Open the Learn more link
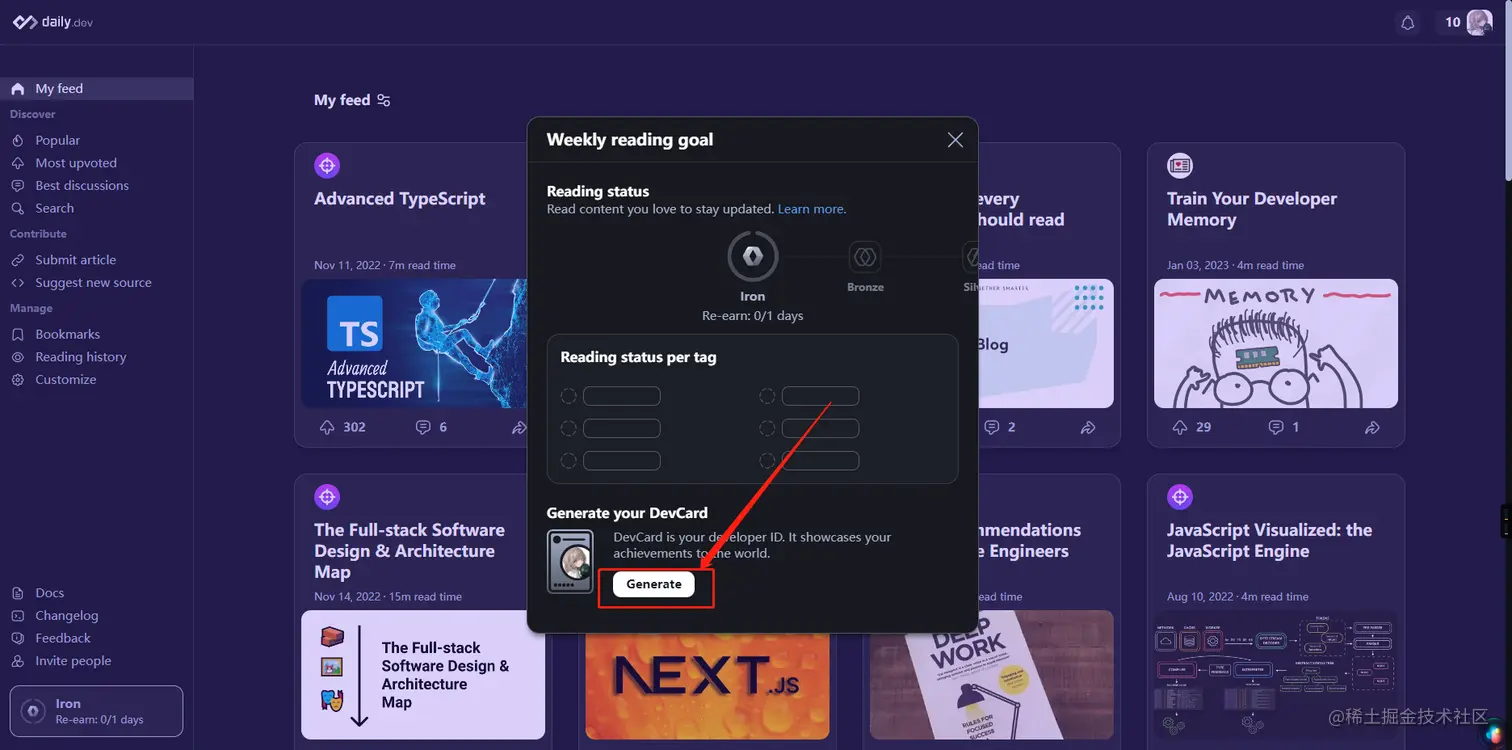Image resolution: width=1512 pixels, height=750 pixels. (812, 209)
